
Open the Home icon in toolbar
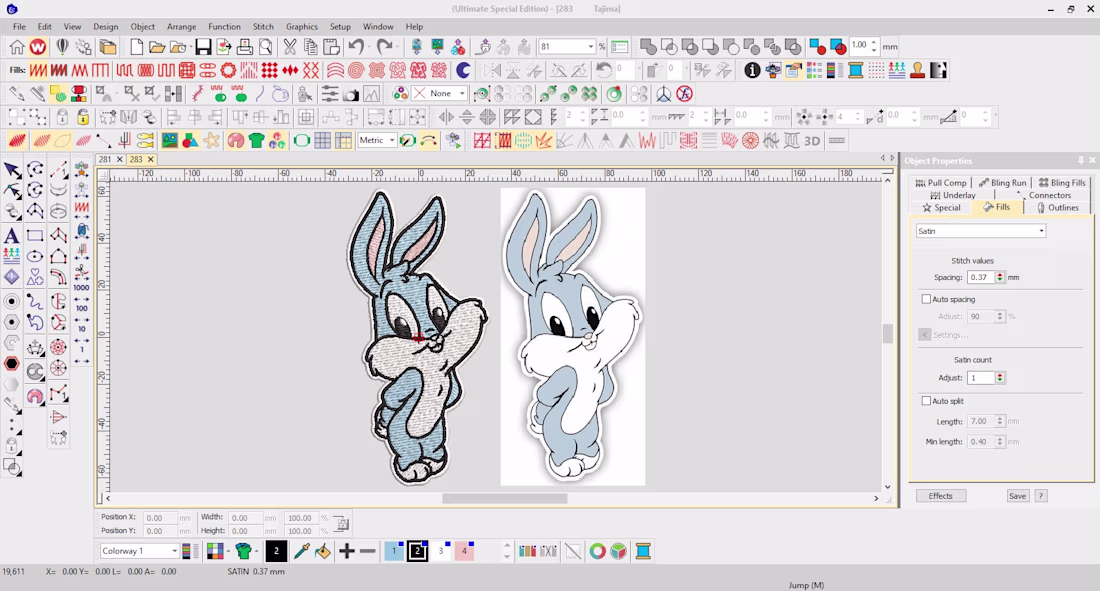pyautogui.click(x=16, y=47)
